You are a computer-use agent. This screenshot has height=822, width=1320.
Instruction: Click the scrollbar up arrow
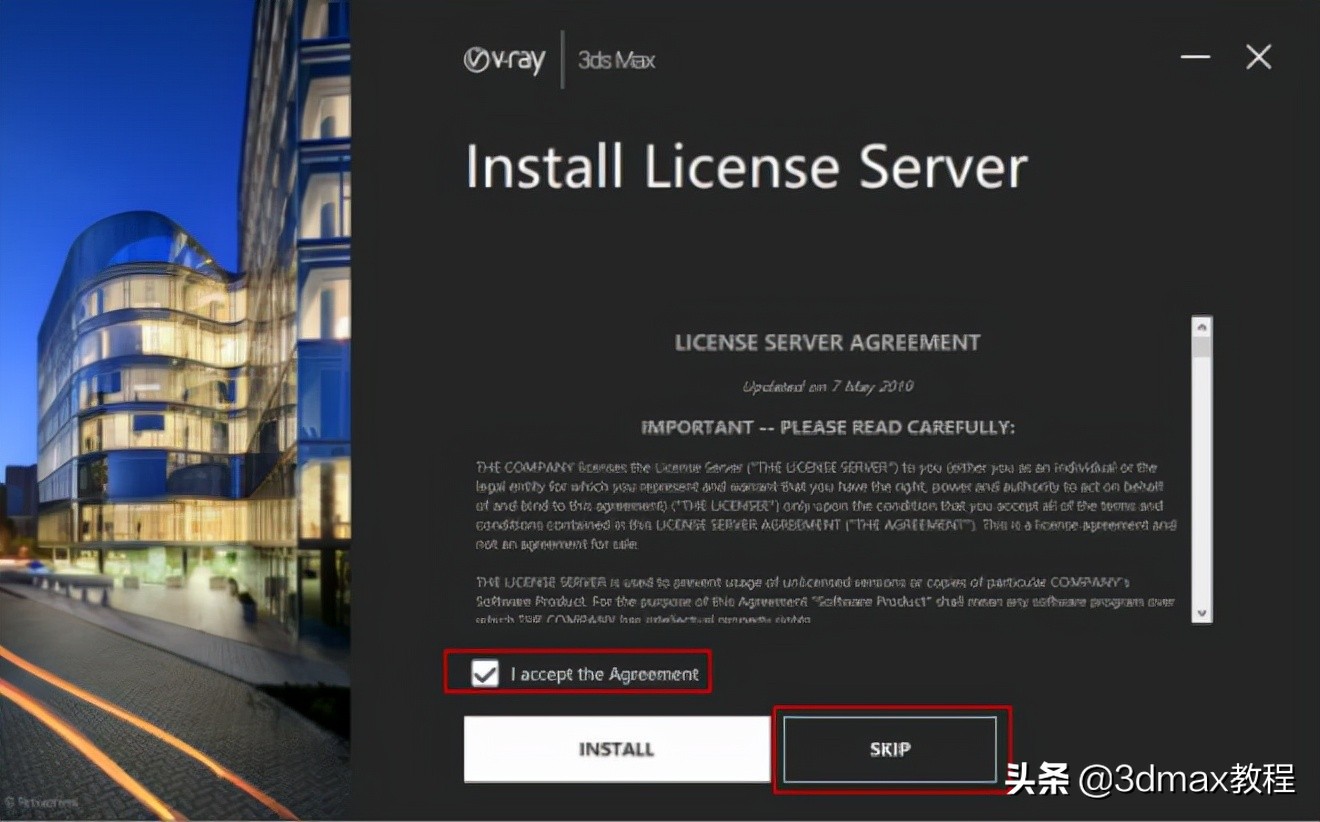pyautogui.click(x=1202, y=325)
